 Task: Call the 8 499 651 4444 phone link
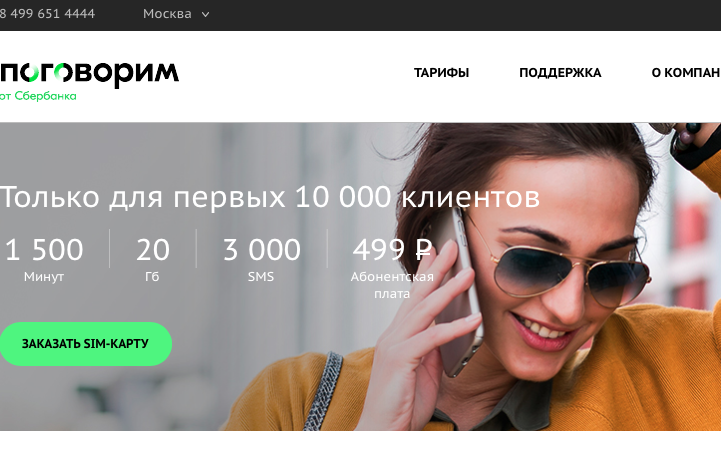point(47,14)
